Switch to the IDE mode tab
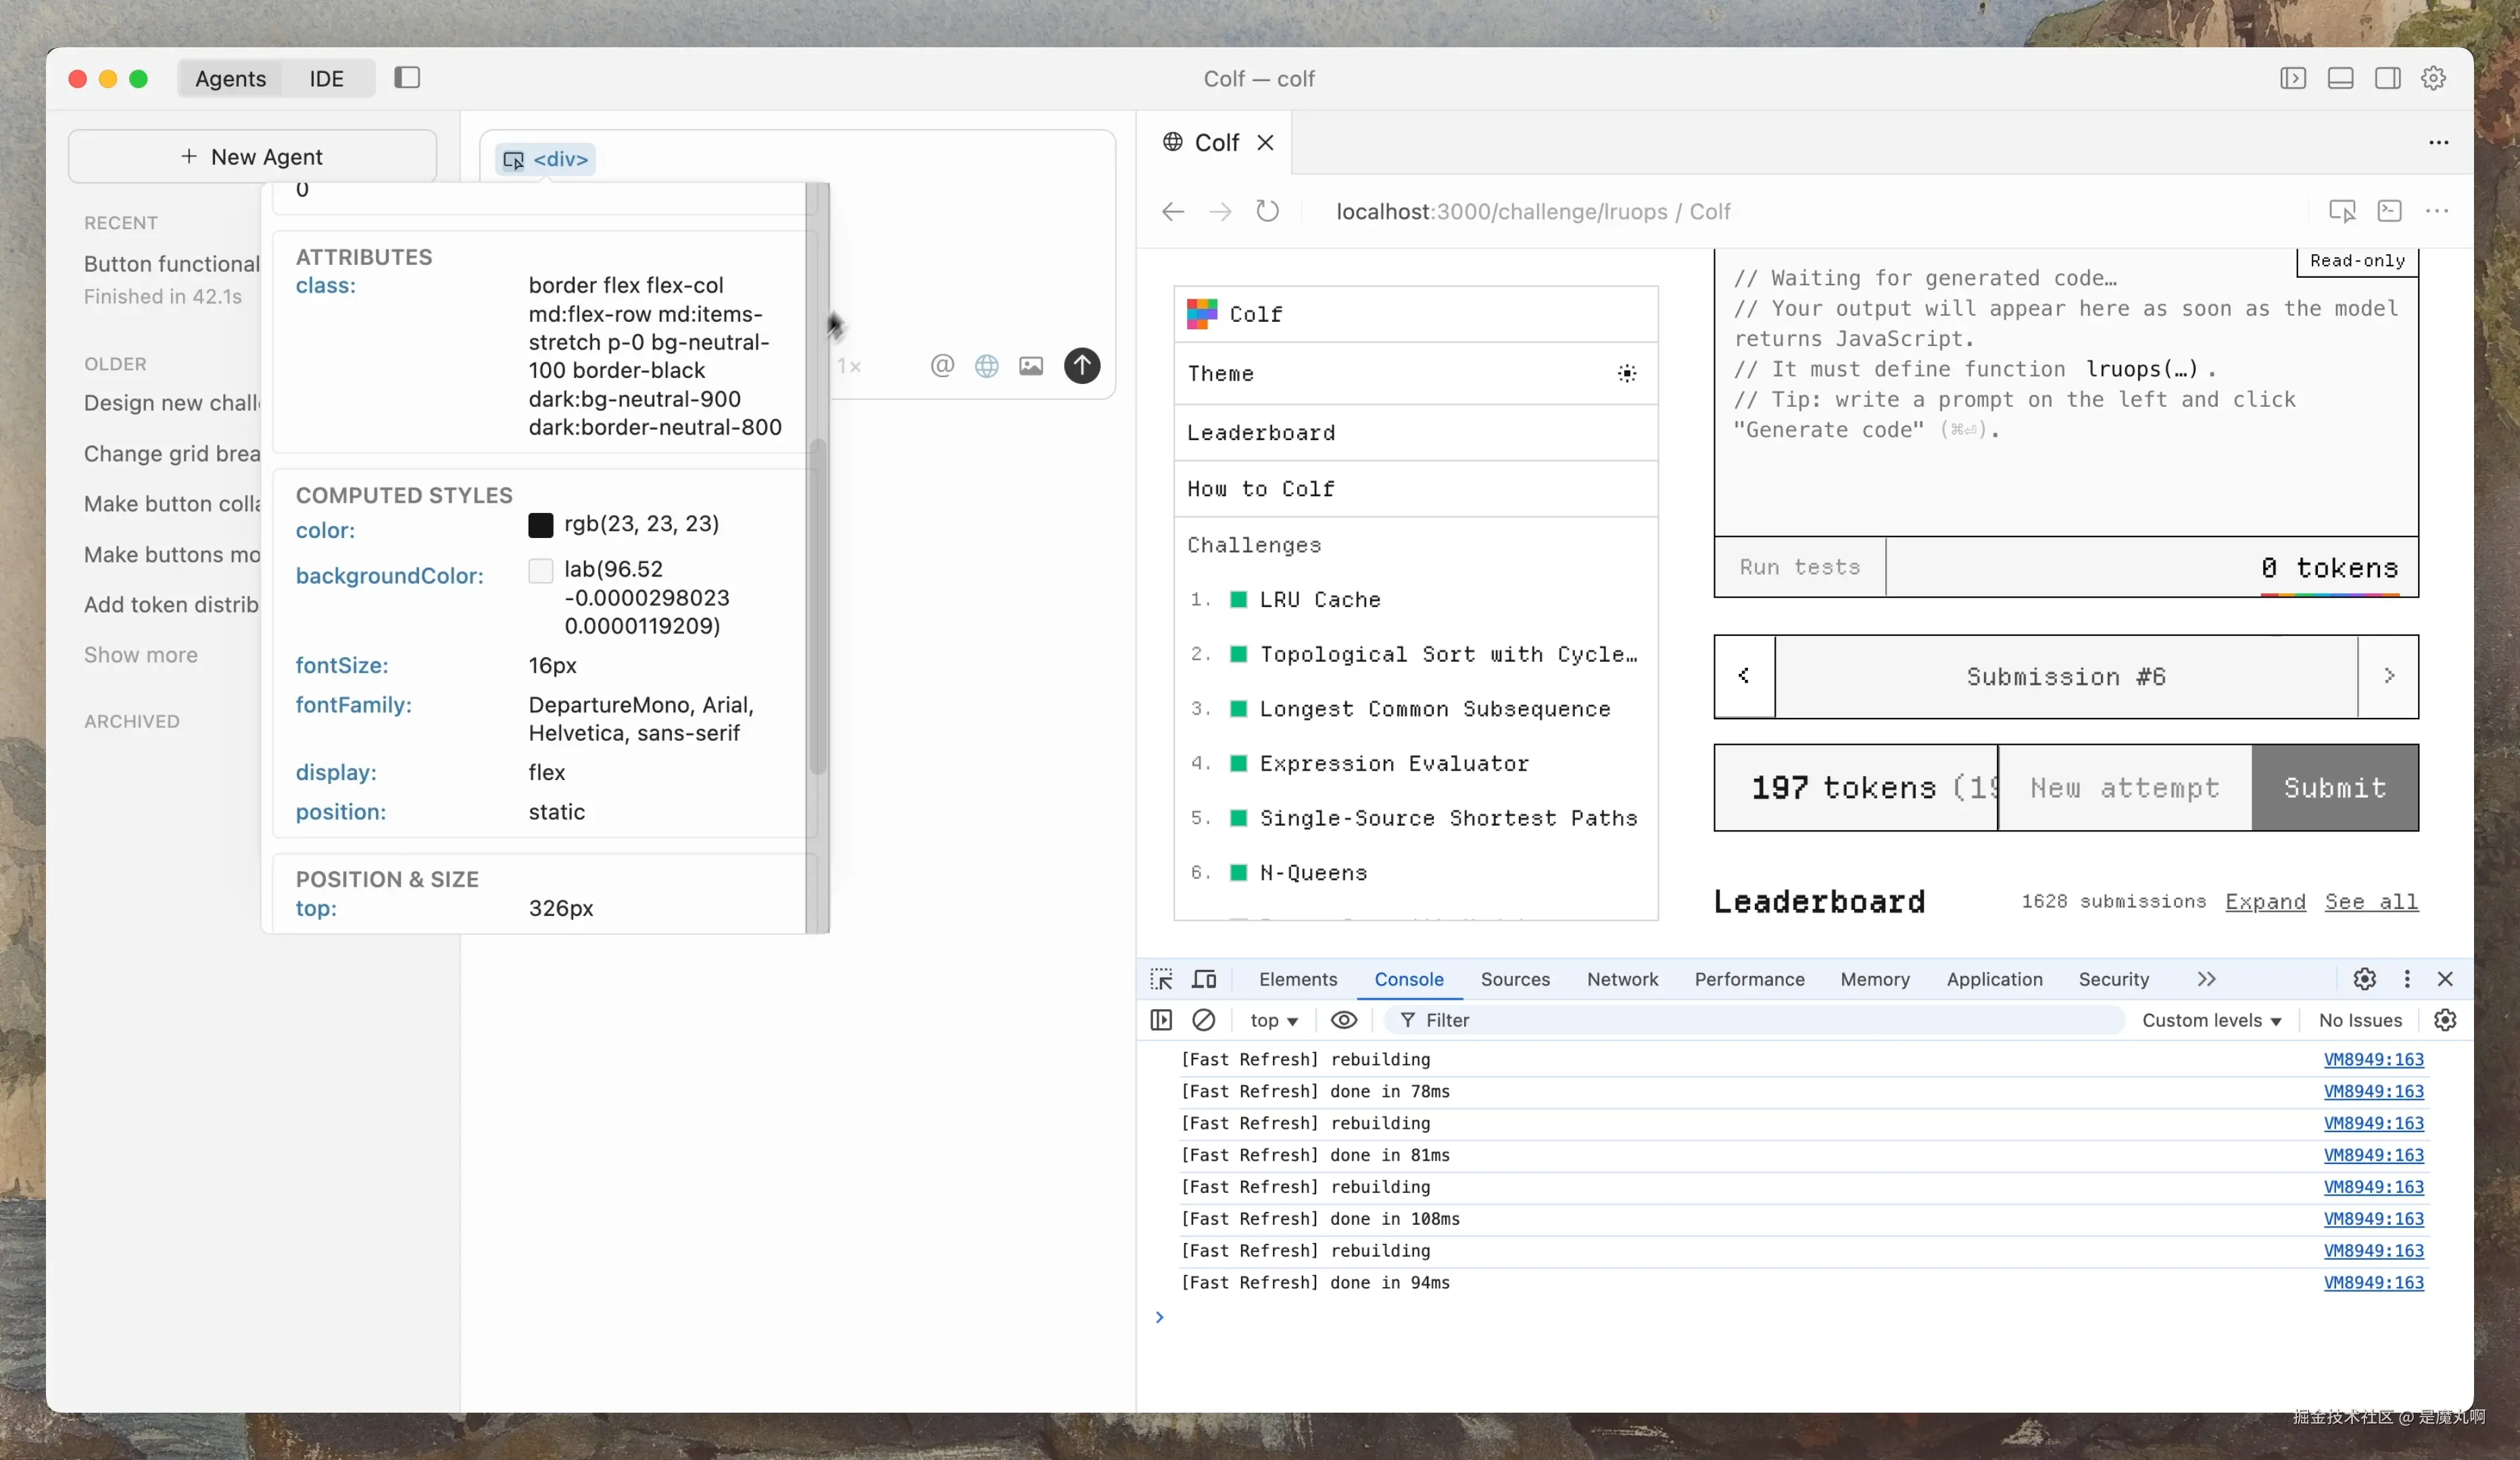Image resolution: width=2520 pixels, height=1460 pixels. [326, 78]
